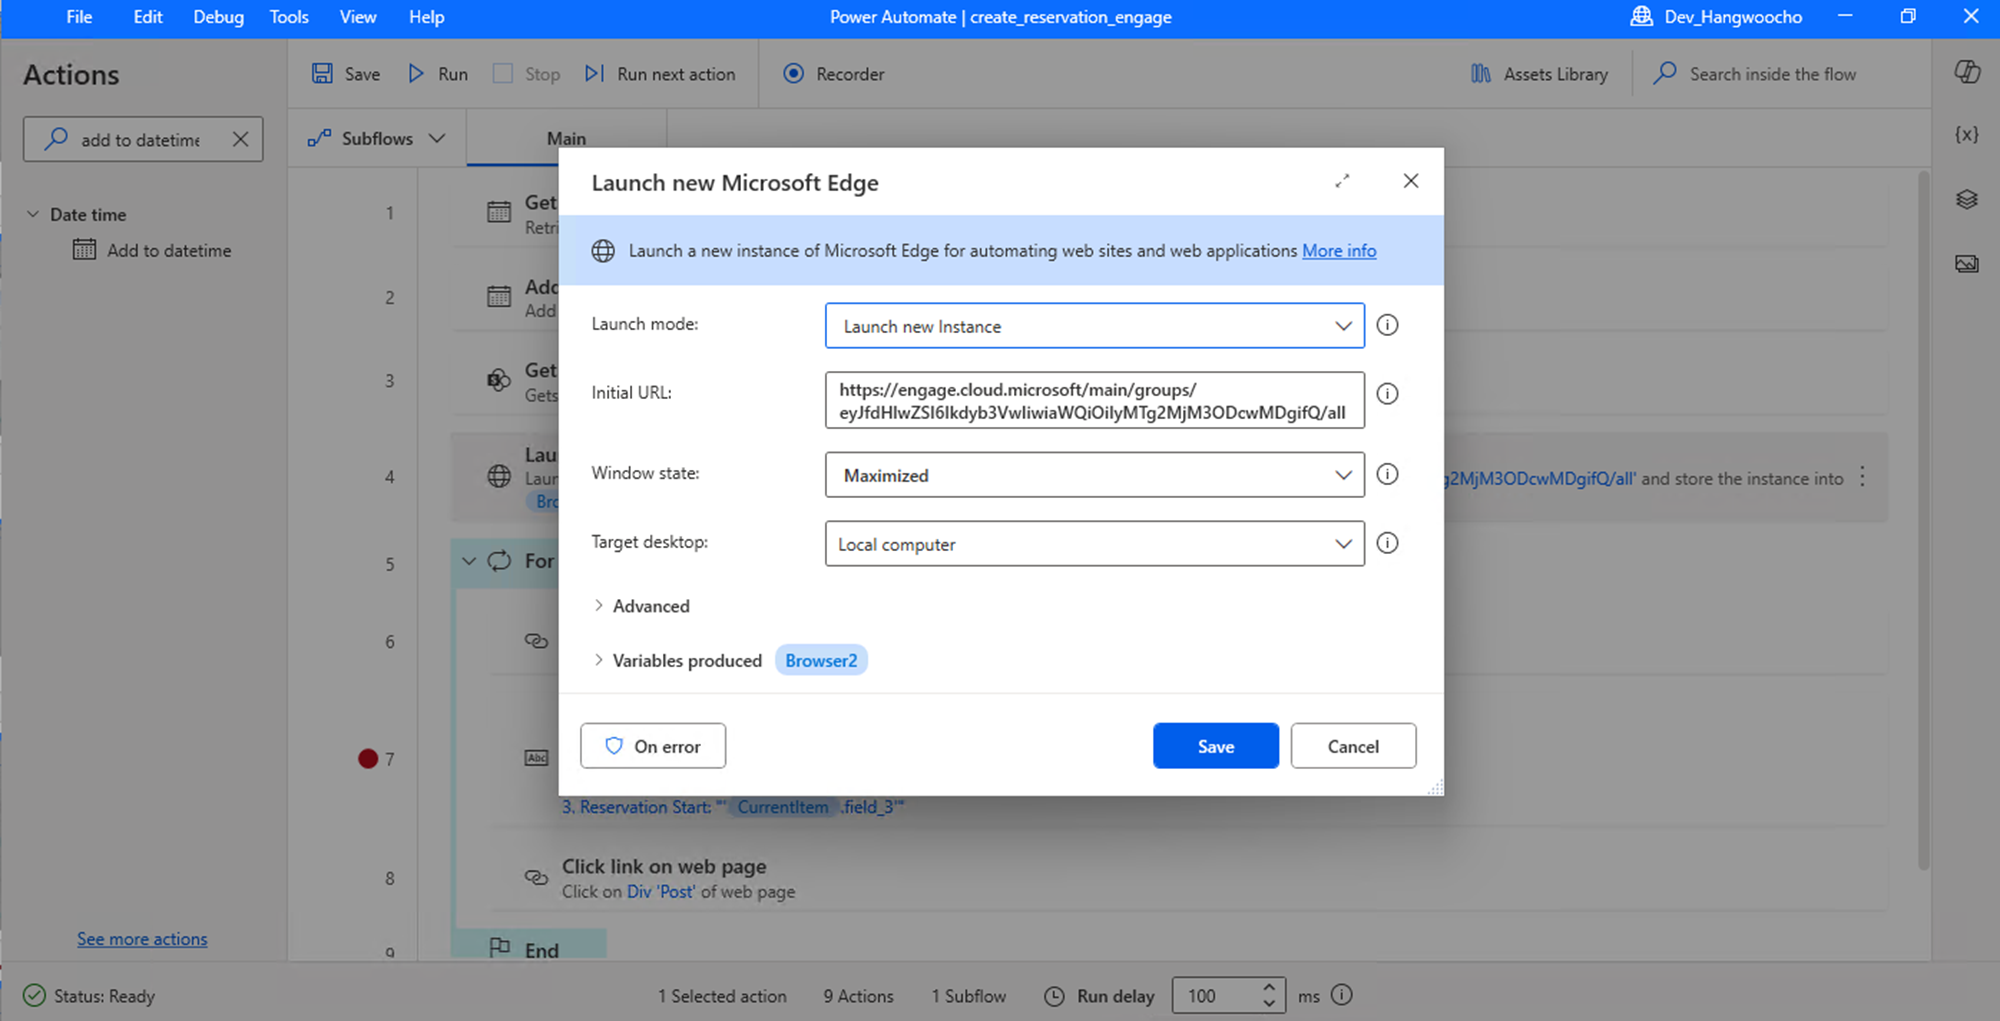
Task: Open the Help menu
Action: coord(426,17)
